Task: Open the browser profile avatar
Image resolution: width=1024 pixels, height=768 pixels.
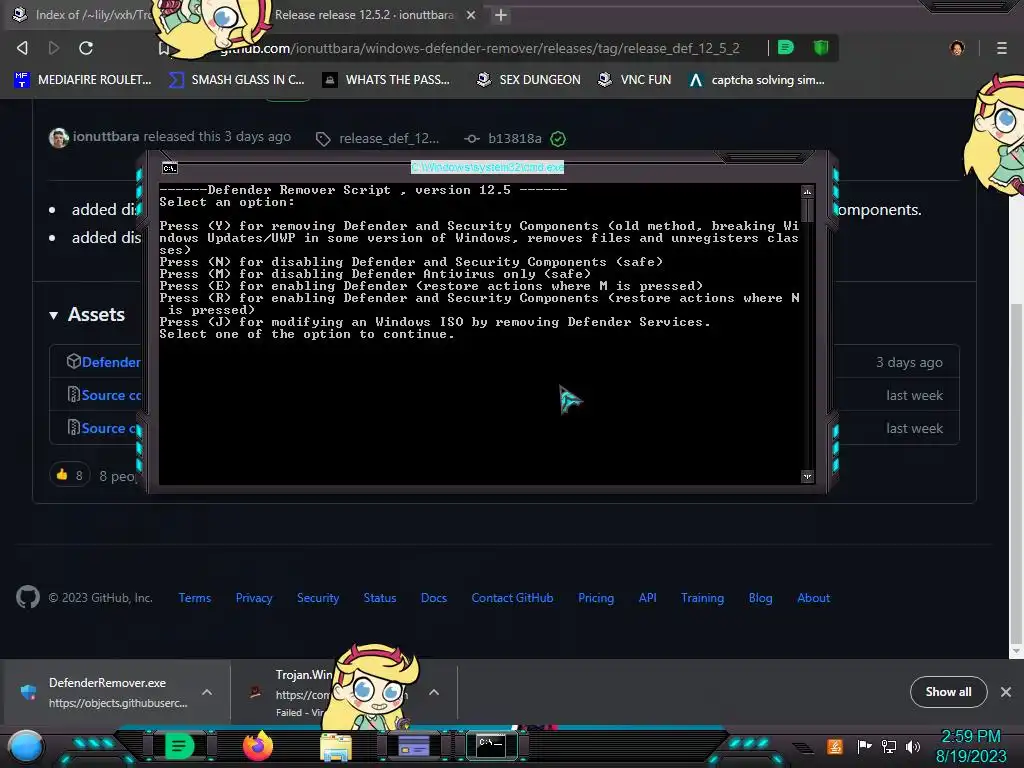Action: click(957, 48)
